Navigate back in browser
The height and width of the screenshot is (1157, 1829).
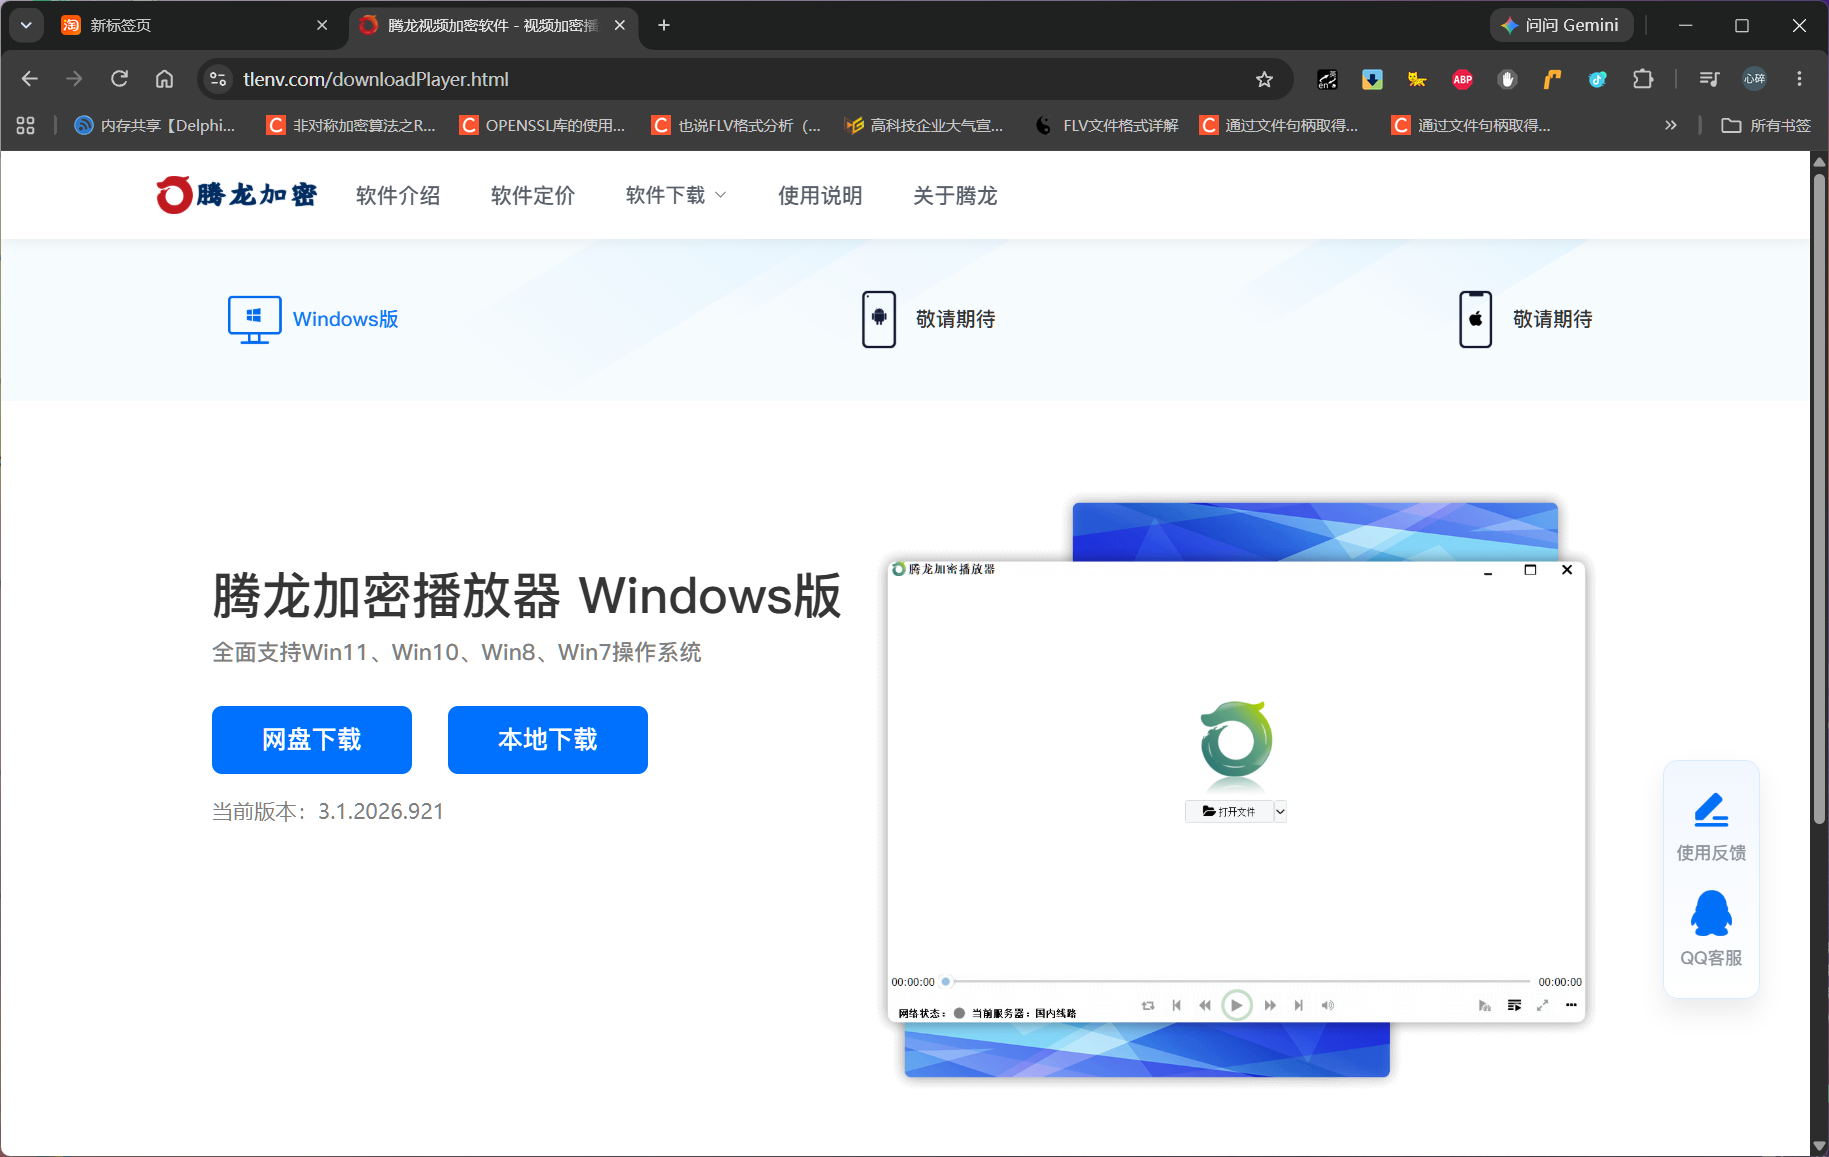click(30, 79)
